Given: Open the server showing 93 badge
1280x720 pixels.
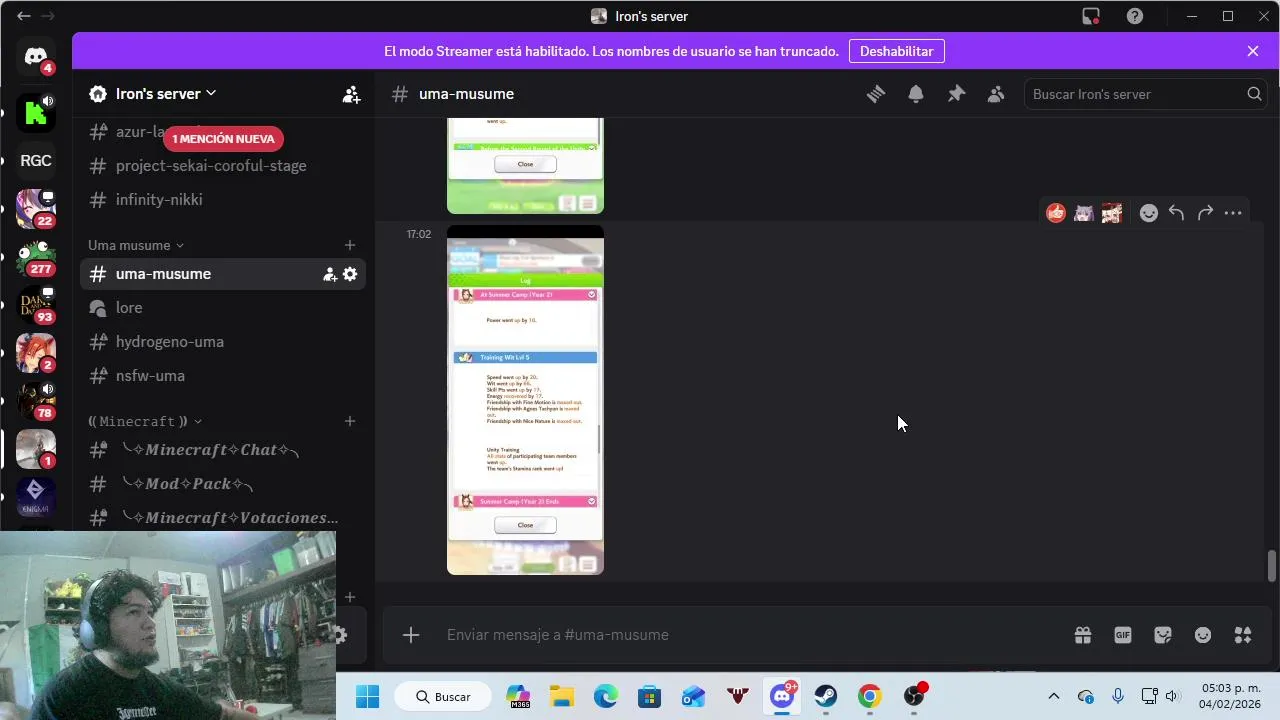Looking at the screenshot, I should (36, 304).
